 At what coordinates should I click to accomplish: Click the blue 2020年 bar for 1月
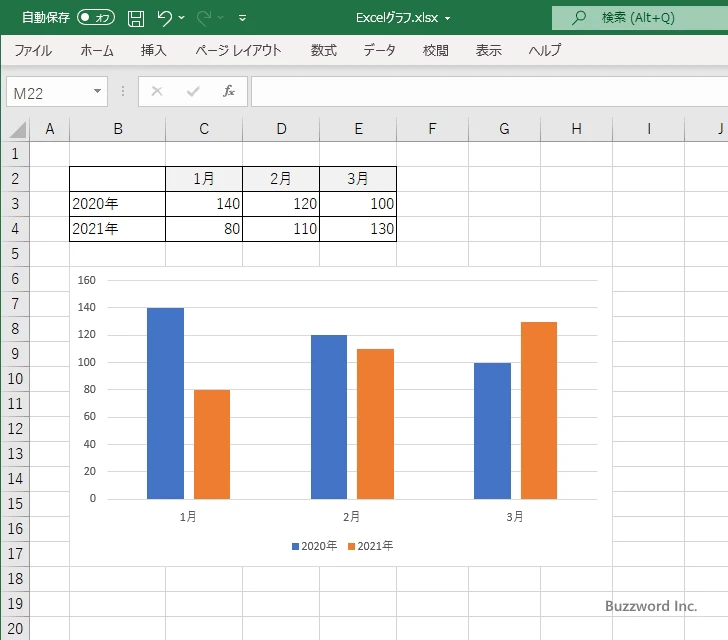[165, 404]
